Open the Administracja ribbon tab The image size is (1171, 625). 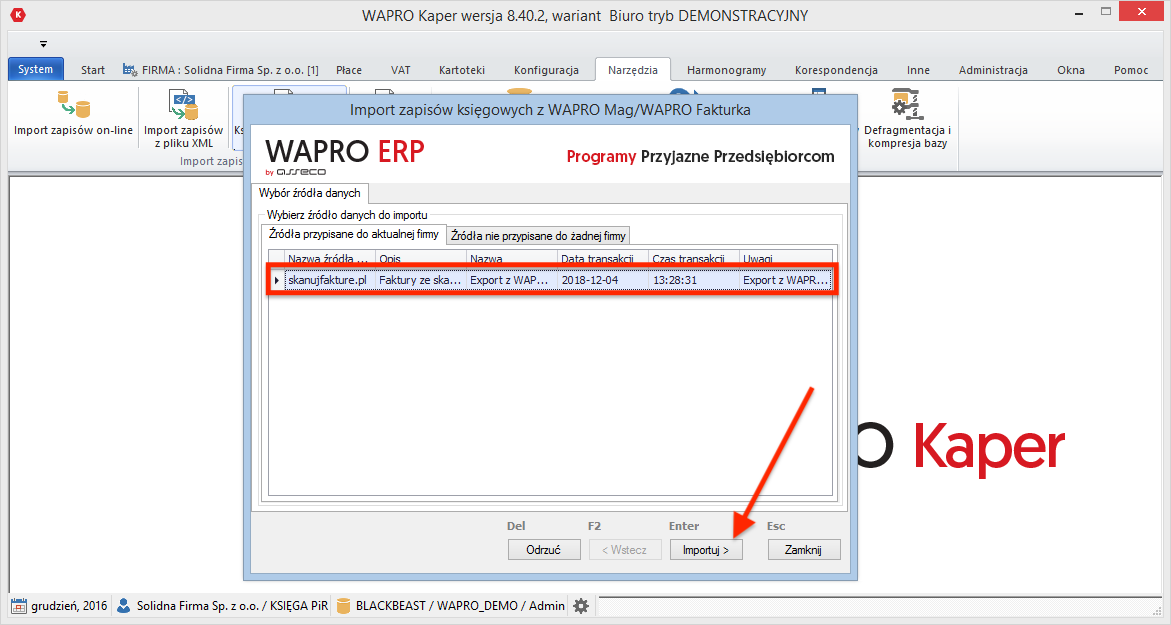click(992, 70)
